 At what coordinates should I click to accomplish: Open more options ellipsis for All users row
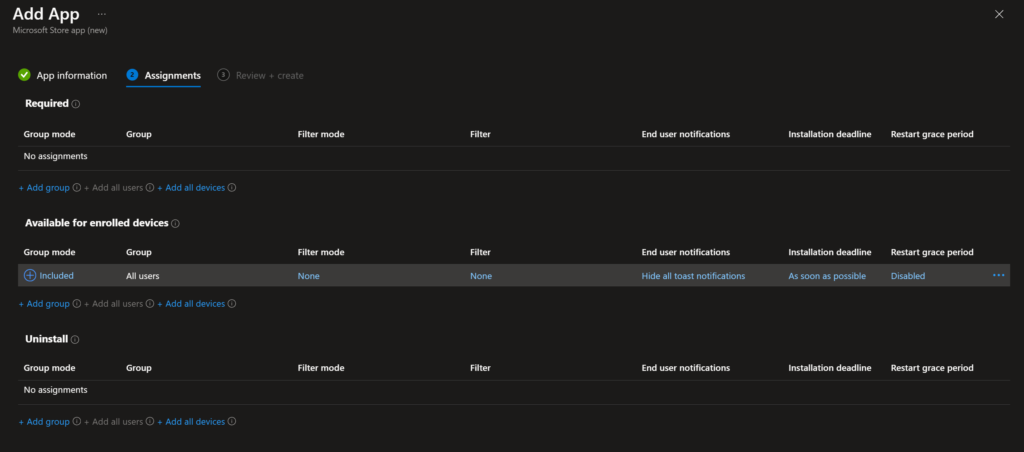coord(999,276)
